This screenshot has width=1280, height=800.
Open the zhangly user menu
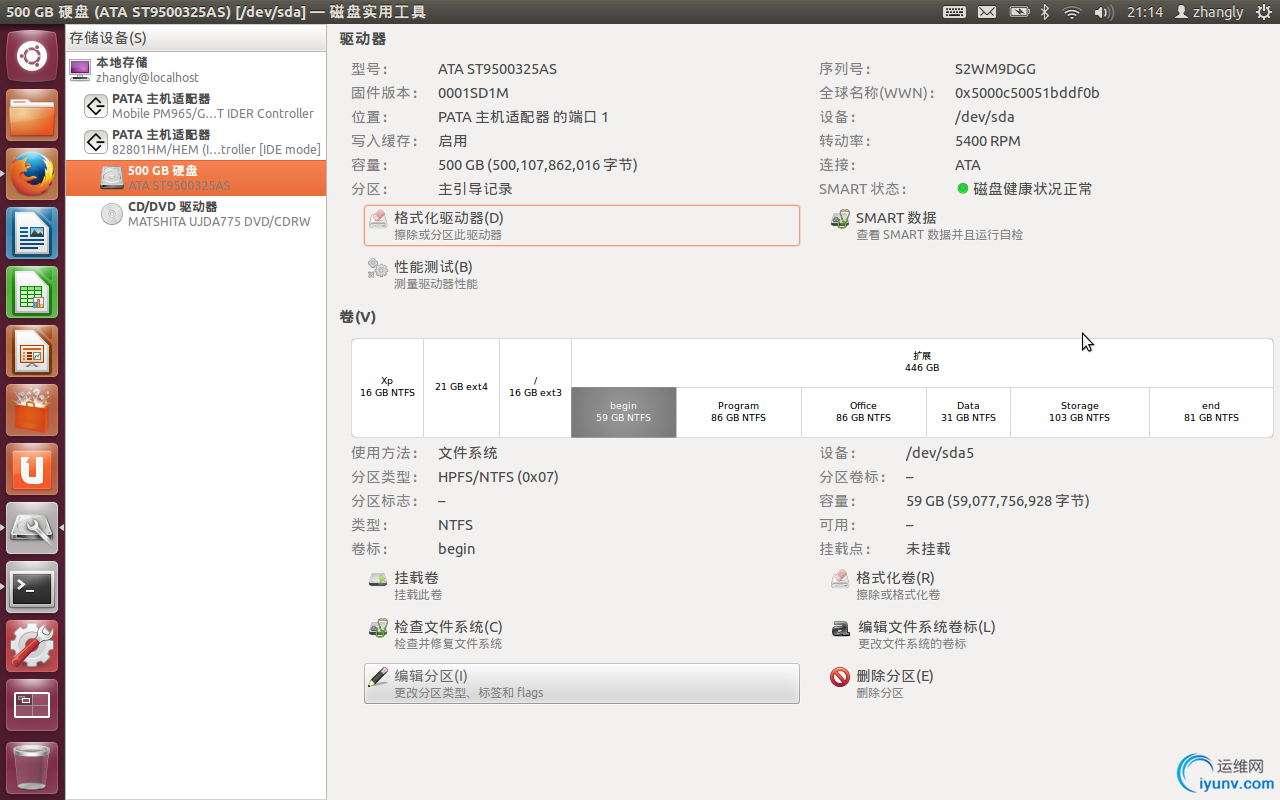tap(1209, 12)
